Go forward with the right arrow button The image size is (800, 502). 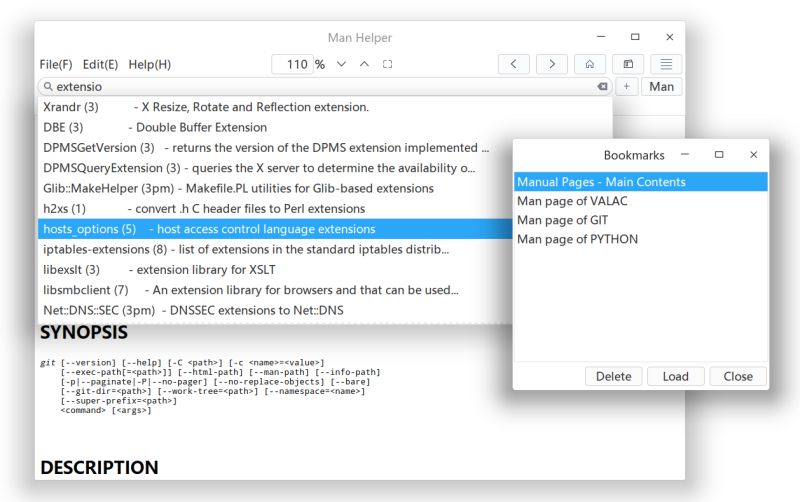pos(552,64)
